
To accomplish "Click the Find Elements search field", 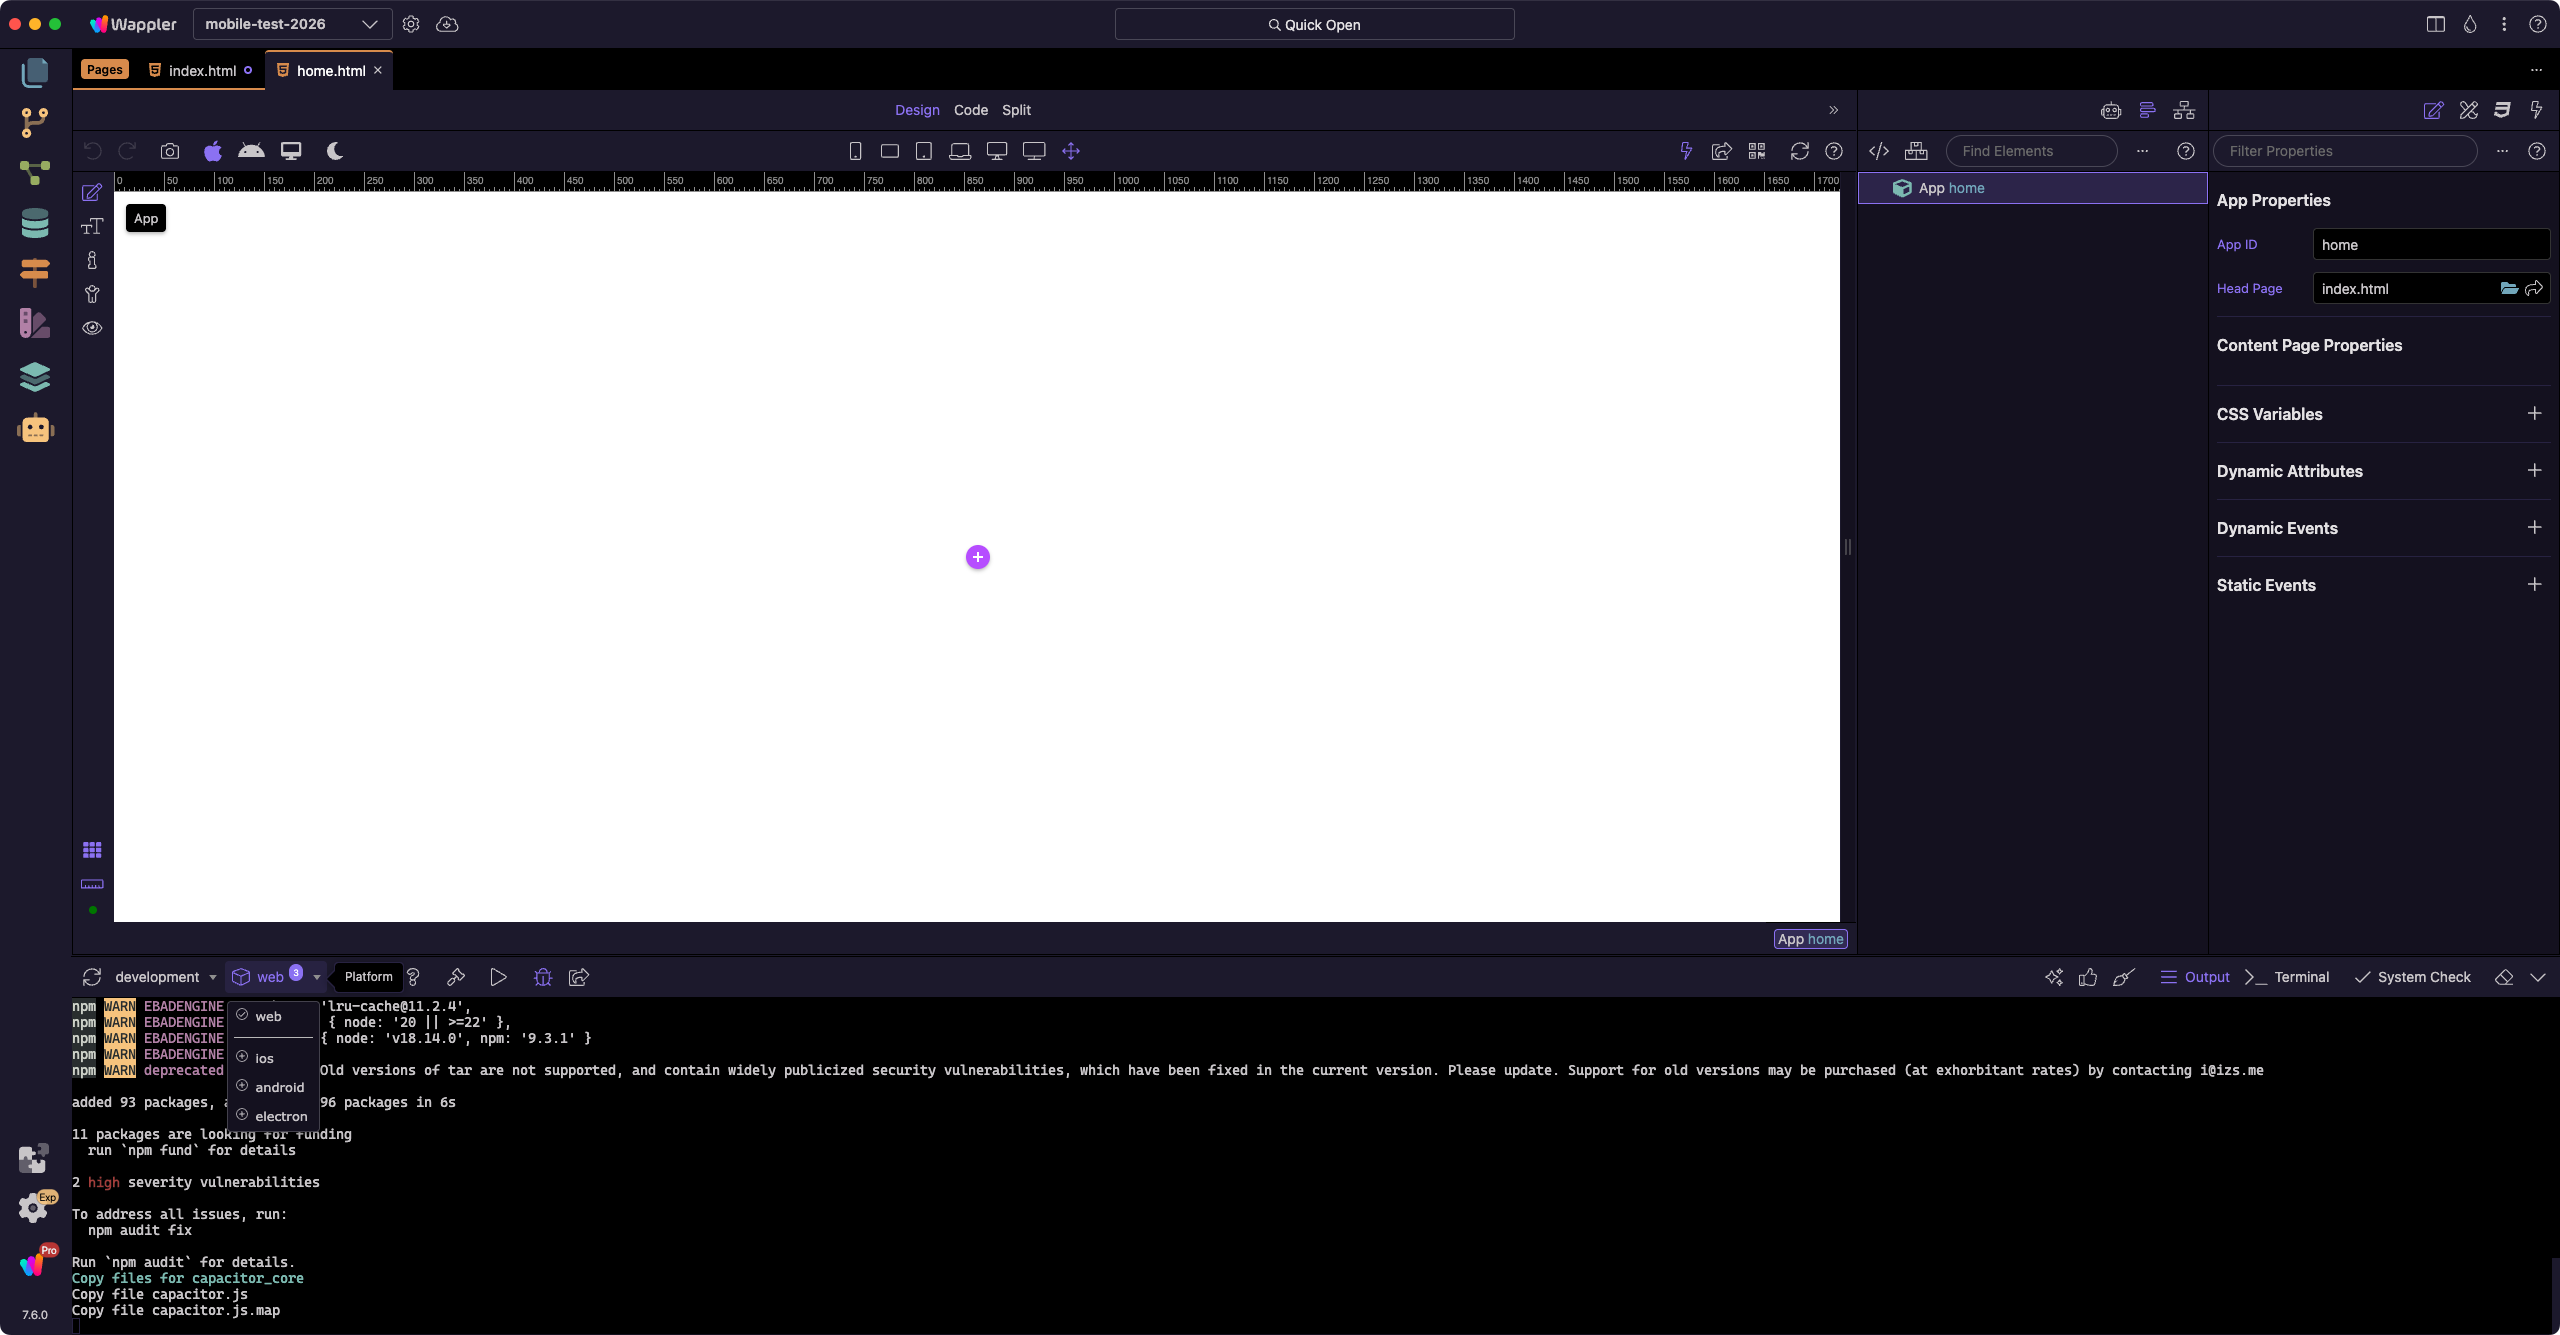I will click(2030, 151).
